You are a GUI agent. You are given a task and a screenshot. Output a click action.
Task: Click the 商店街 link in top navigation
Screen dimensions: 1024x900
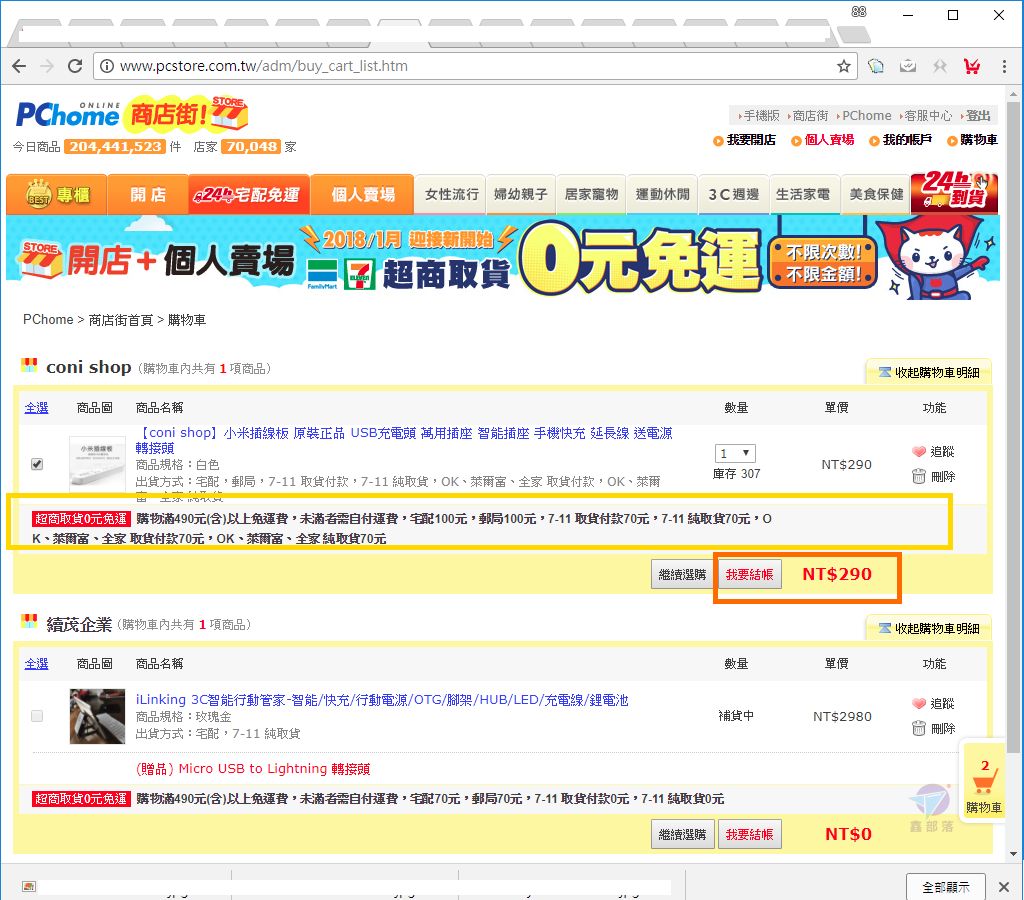coord(810,116)
